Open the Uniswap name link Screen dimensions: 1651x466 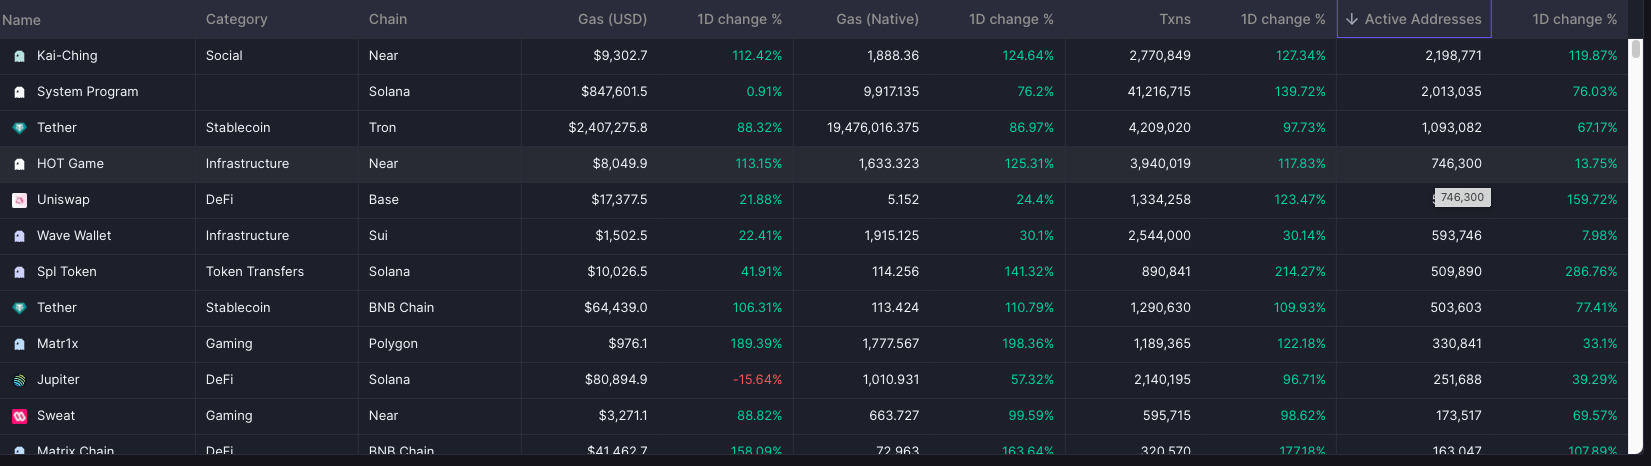click(x=63, y=200)
